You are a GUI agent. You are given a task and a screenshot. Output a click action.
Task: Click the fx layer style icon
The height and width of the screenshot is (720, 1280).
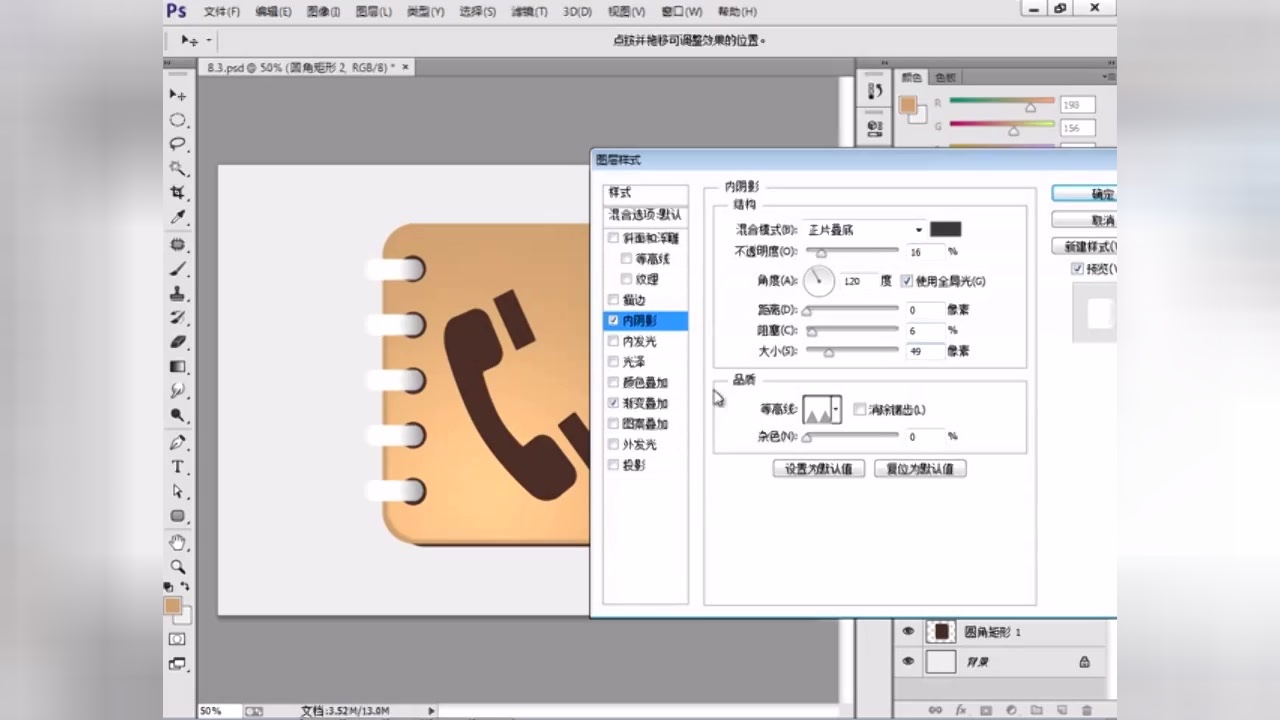pos(961,710)
